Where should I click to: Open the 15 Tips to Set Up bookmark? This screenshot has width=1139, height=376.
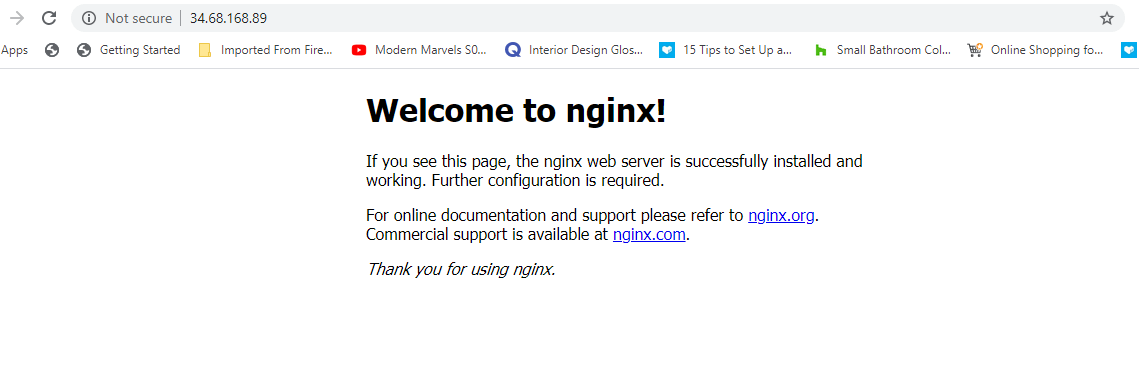click(x=726, y=50)
